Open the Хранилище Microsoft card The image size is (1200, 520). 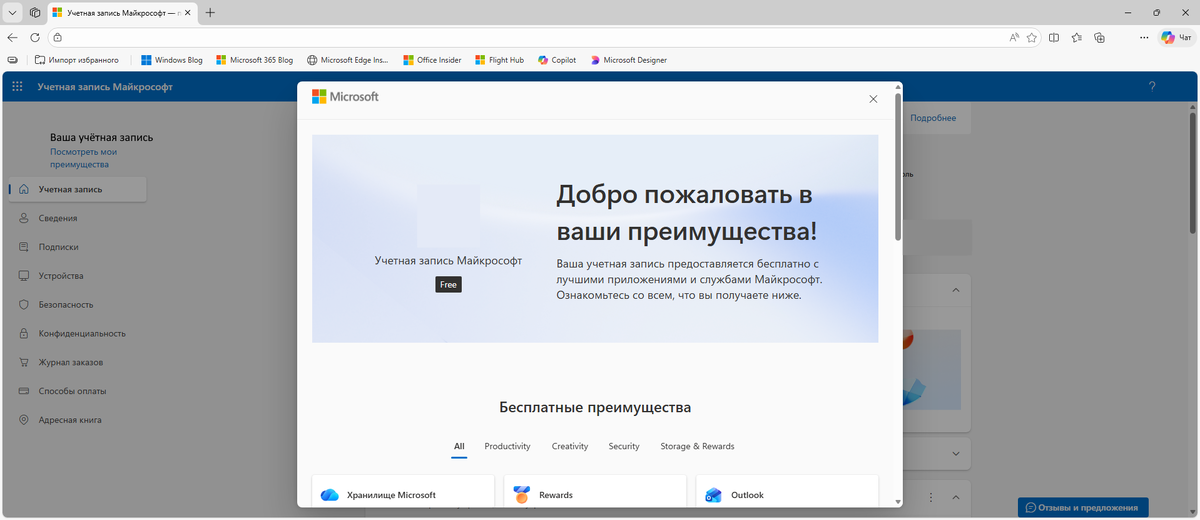(x=403, y=492)
